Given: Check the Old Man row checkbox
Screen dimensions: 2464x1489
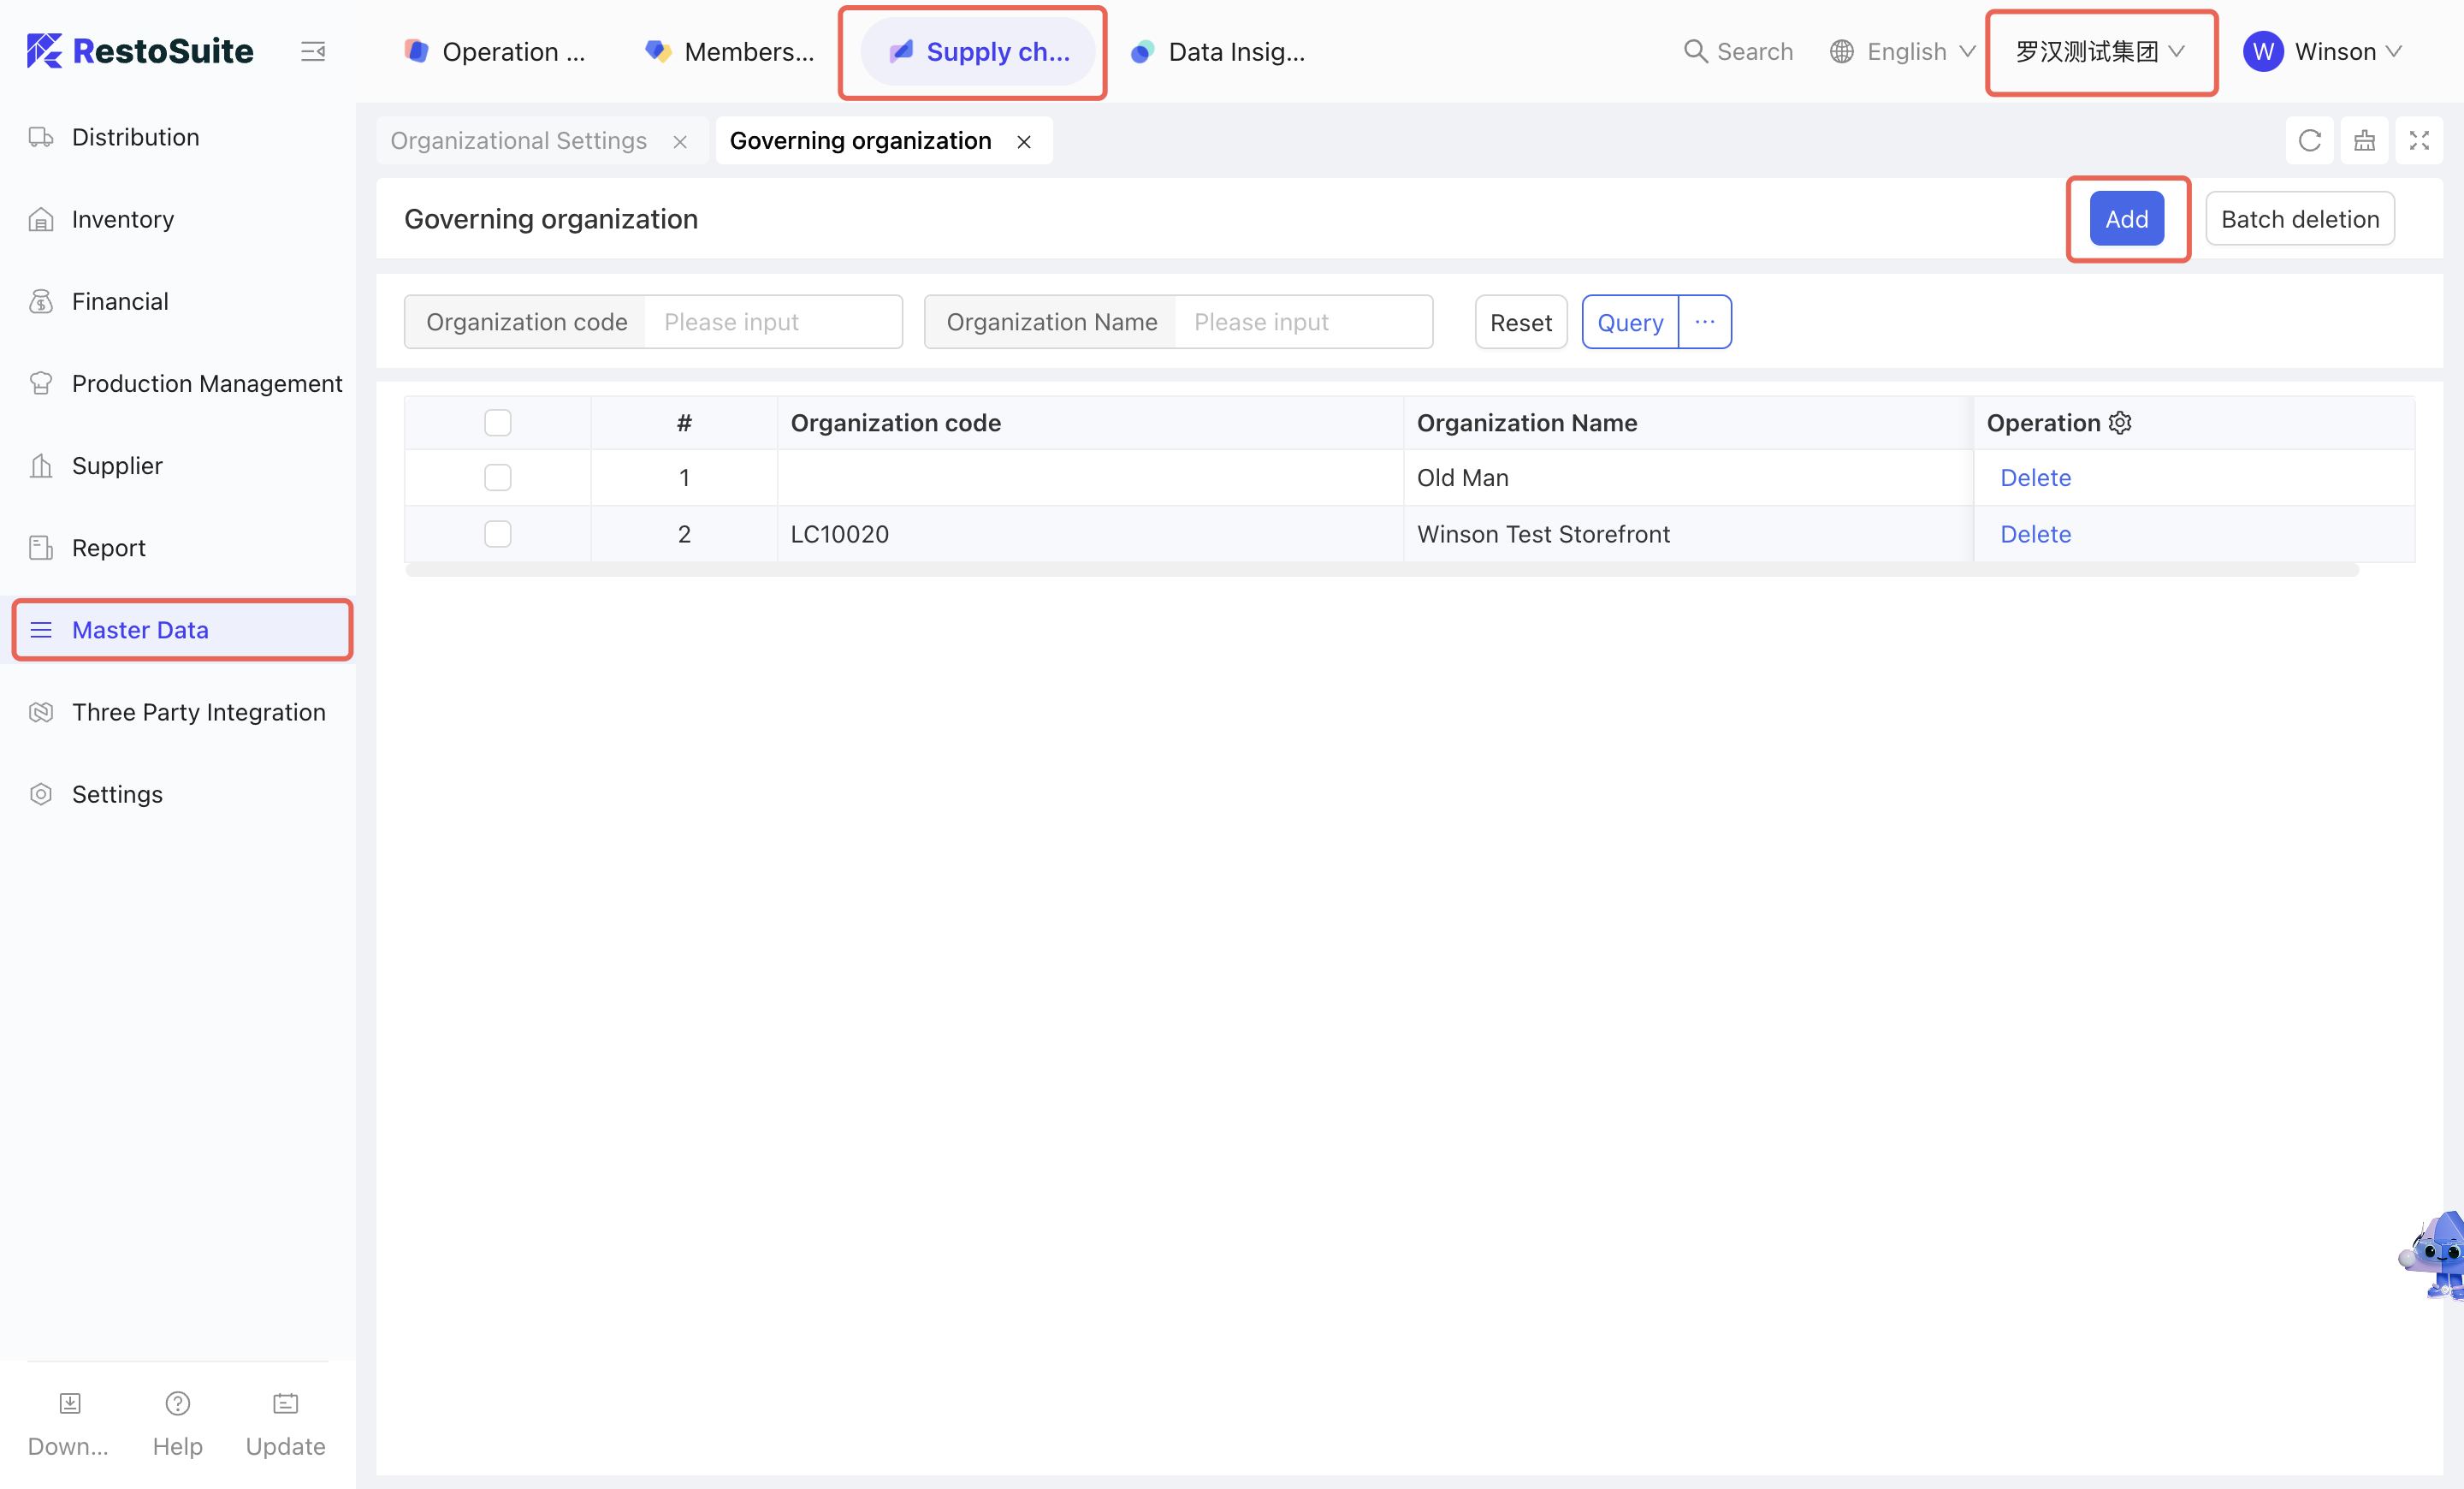Looking at the screenshot, I should coord(497,478).
